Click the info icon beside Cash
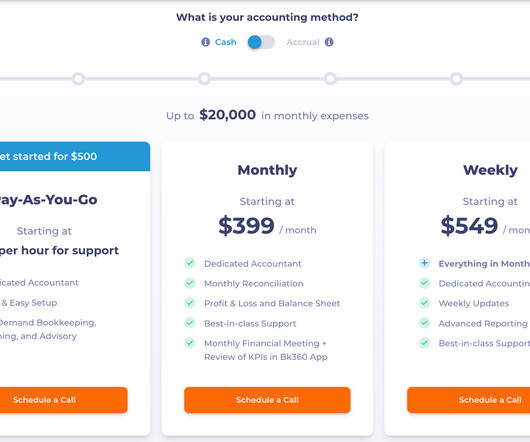 206,42
